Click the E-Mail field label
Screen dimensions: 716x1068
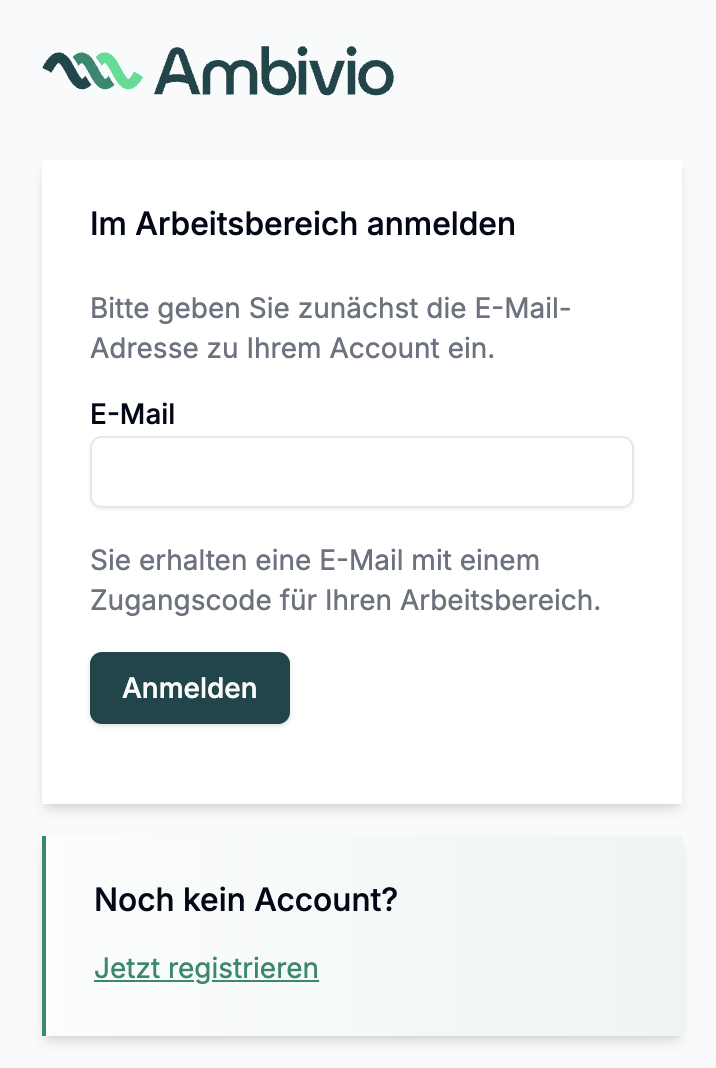132,414
